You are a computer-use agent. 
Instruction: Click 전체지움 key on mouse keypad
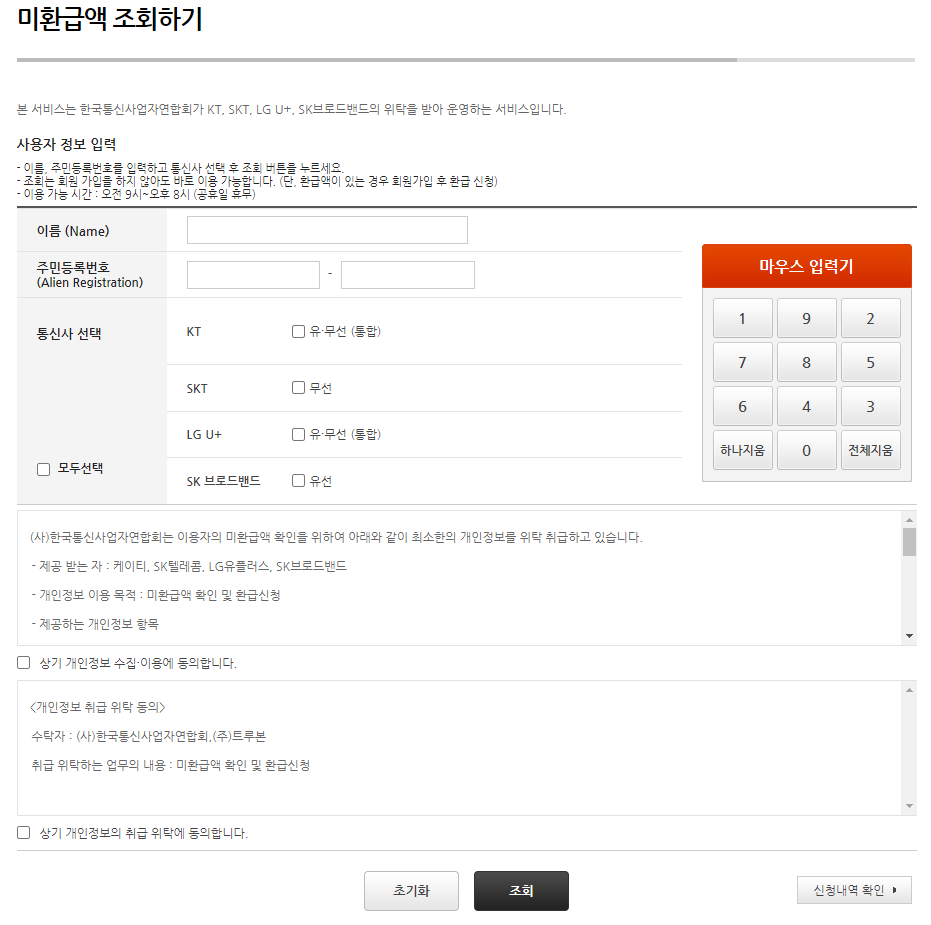pyautogui.click(x=870, y=451)
